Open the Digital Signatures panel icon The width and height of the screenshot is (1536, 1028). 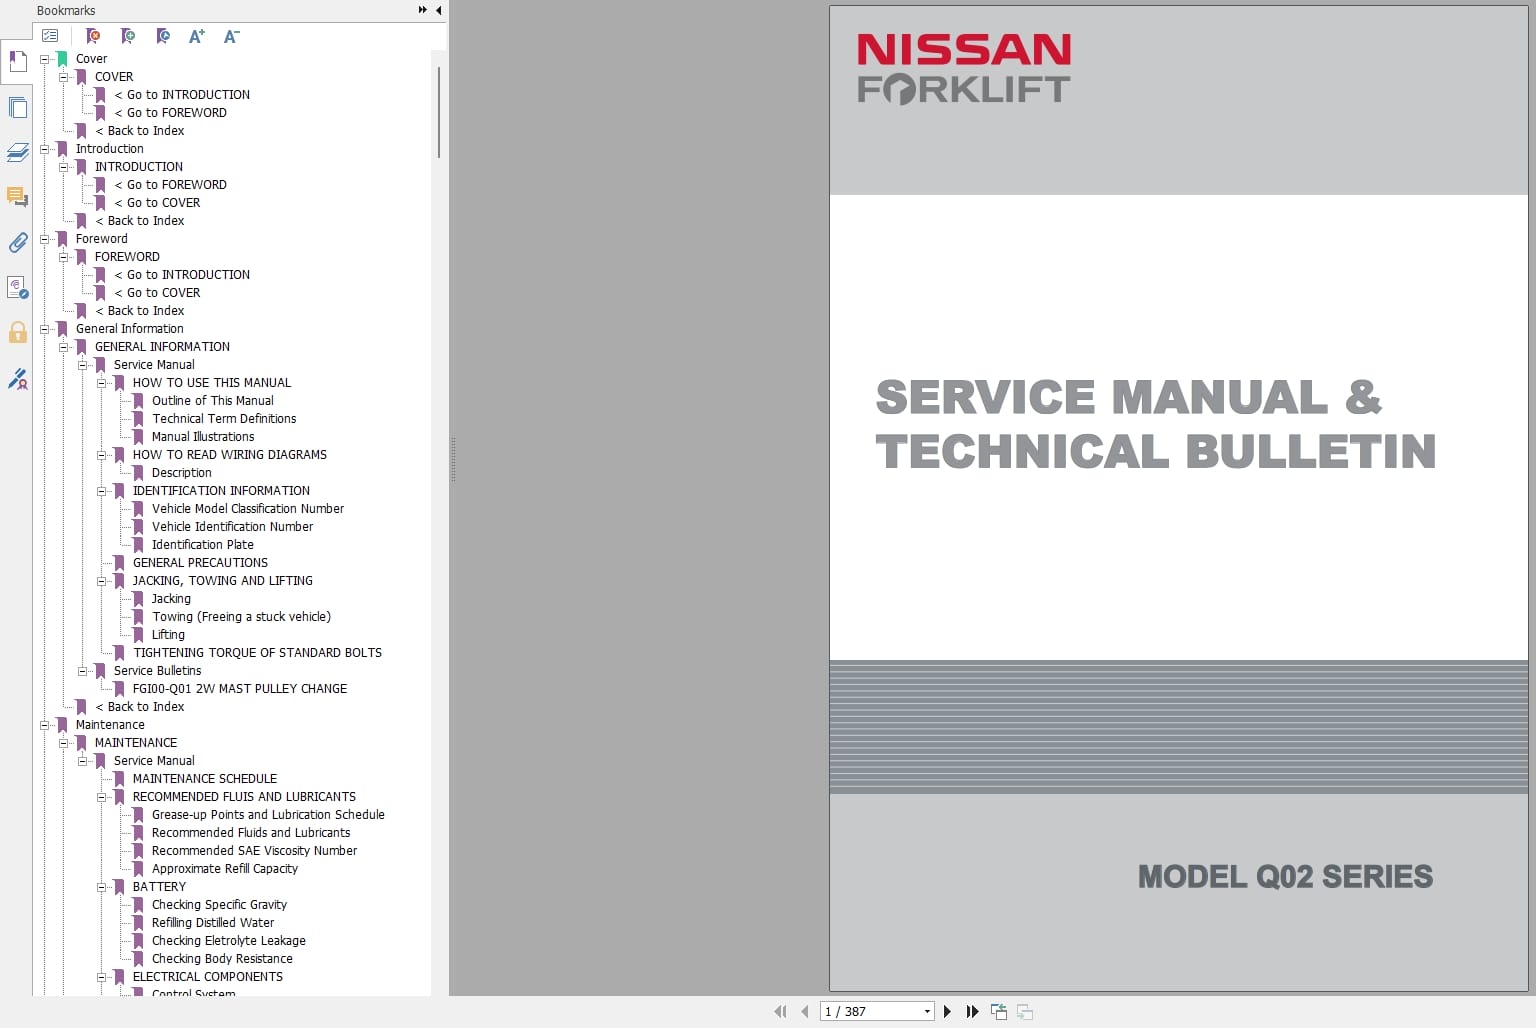click(x=17, y=288)
